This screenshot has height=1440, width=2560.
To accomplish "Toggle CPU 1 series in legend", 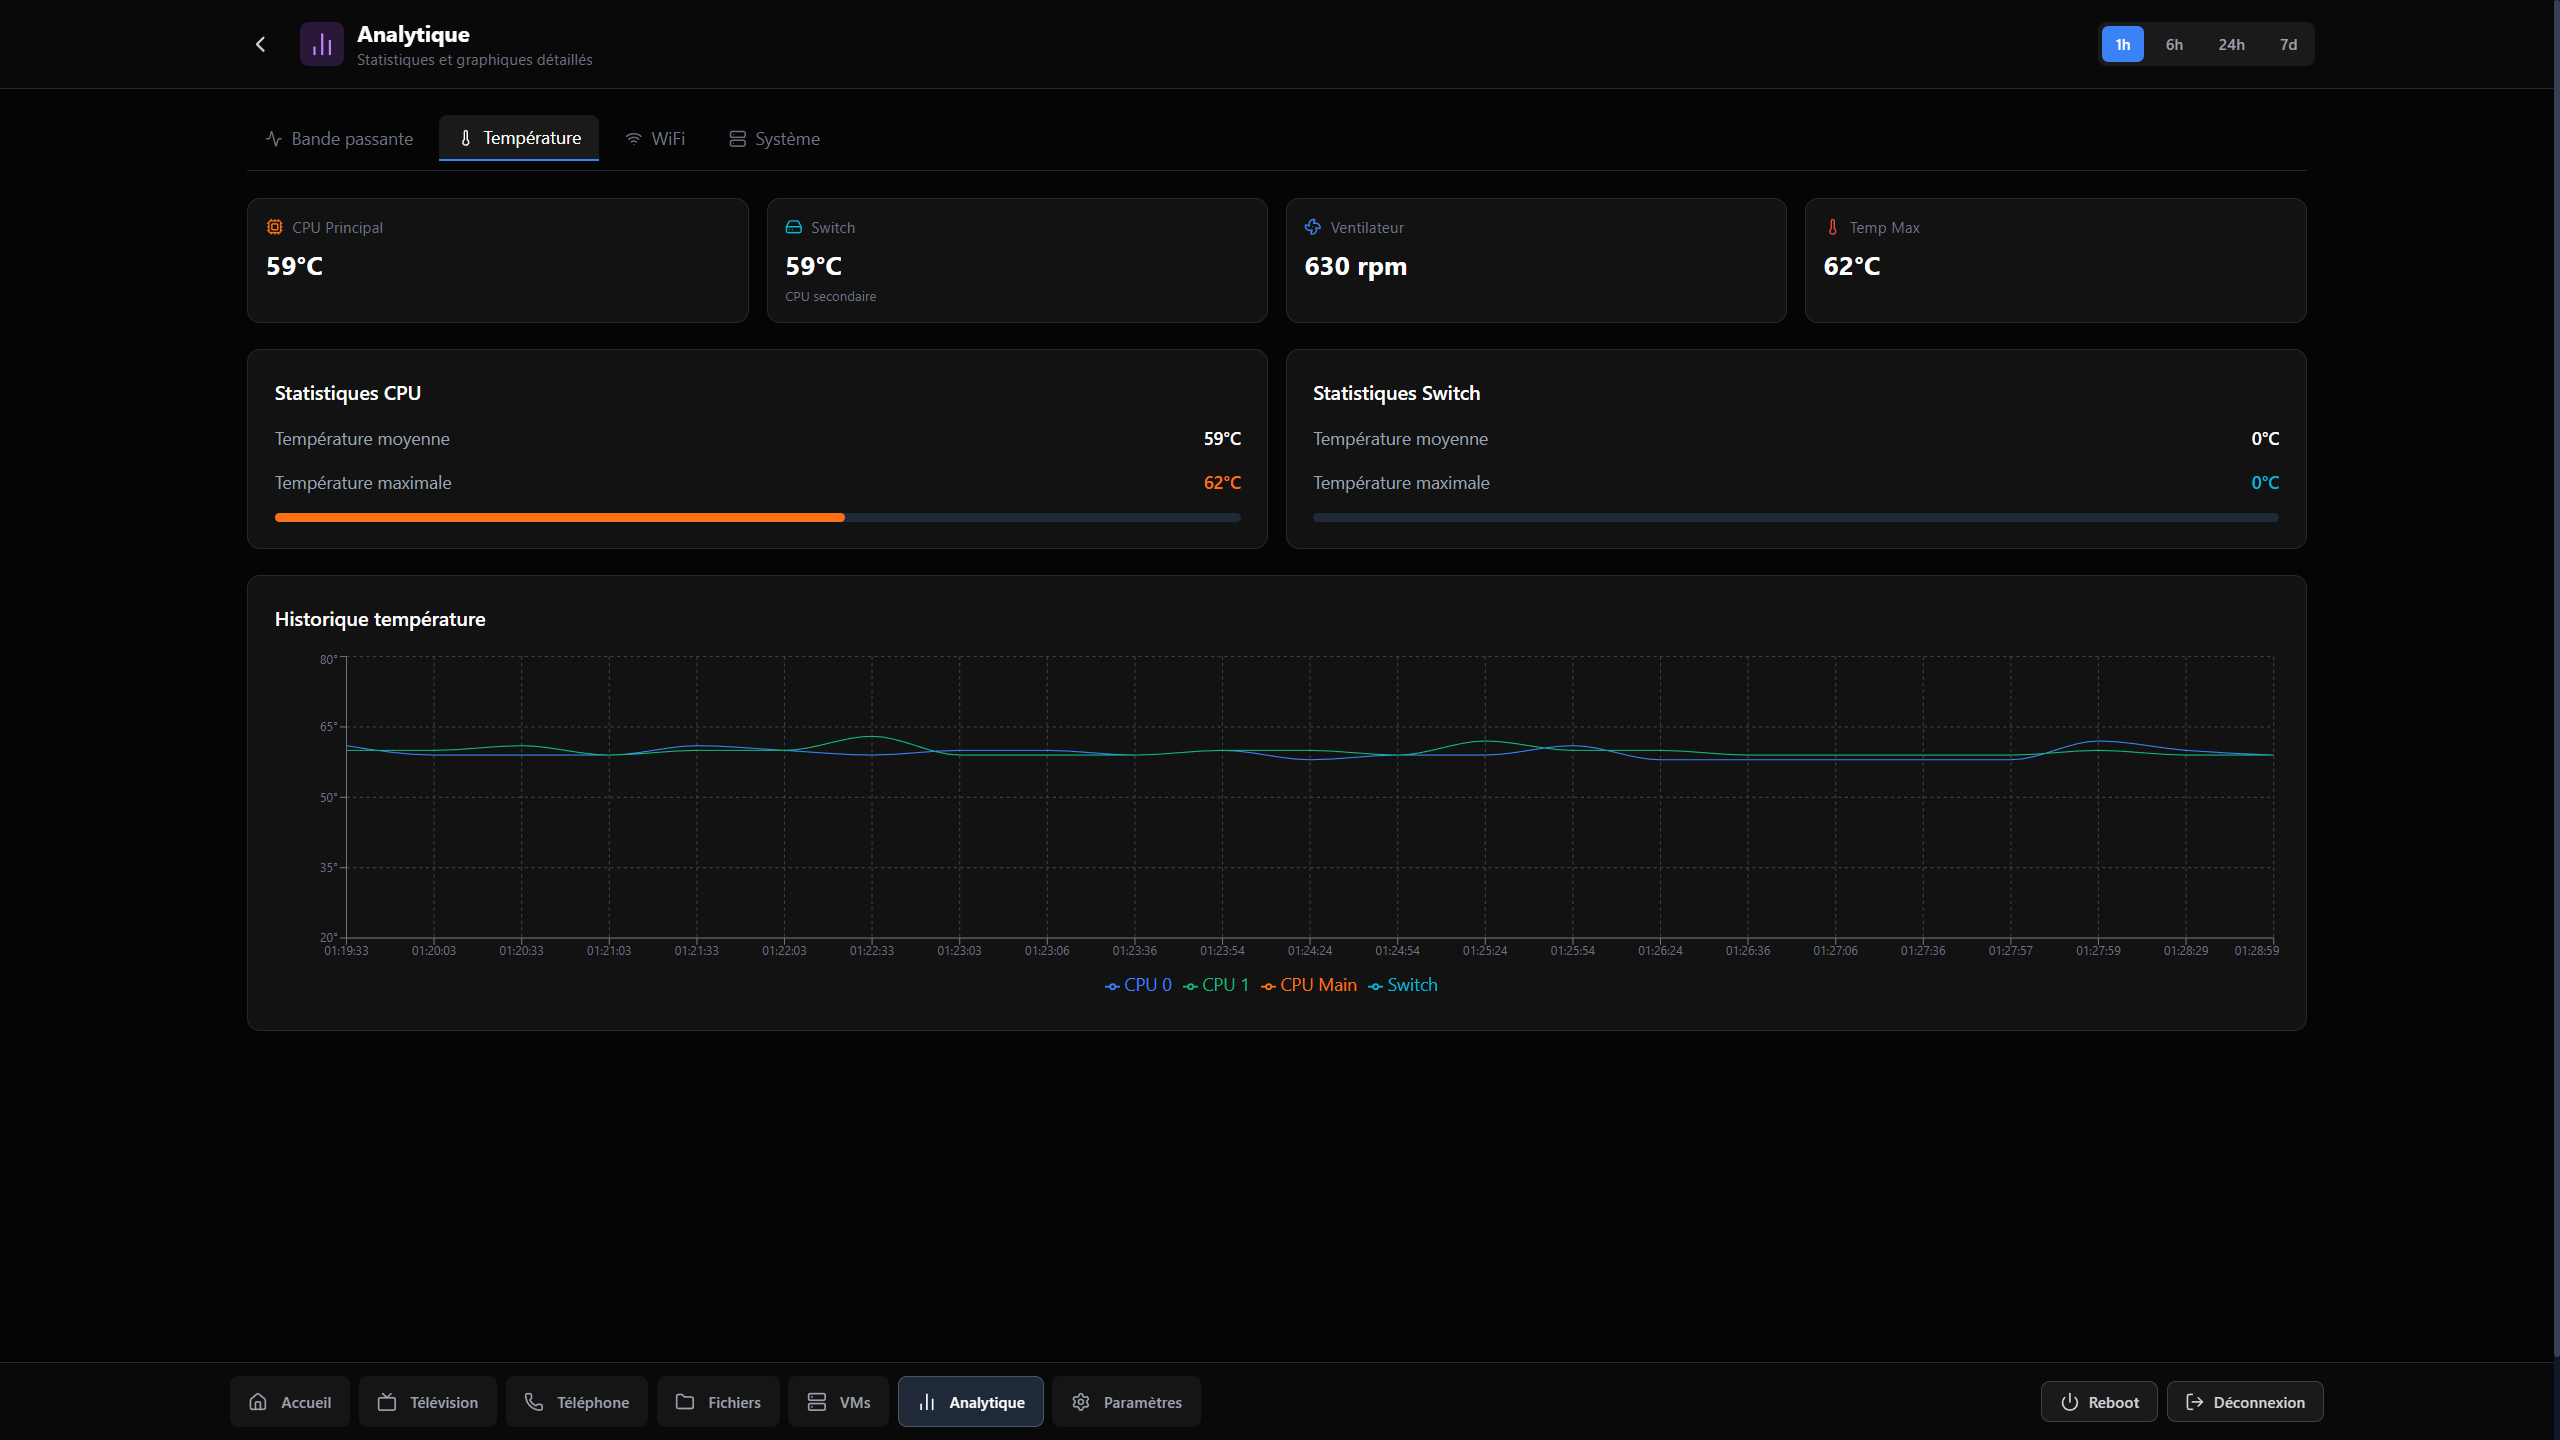I will tap(1216, 985).
